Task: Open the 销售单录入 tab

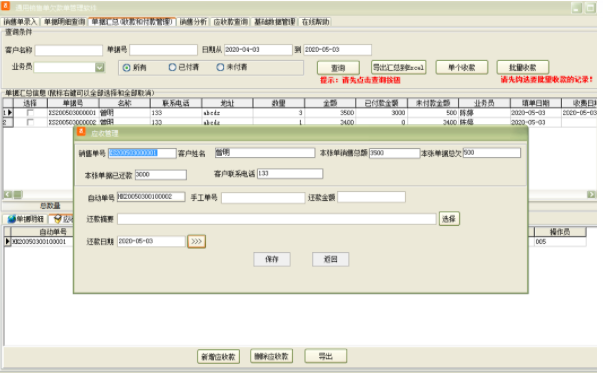Action: click(20, 22)
